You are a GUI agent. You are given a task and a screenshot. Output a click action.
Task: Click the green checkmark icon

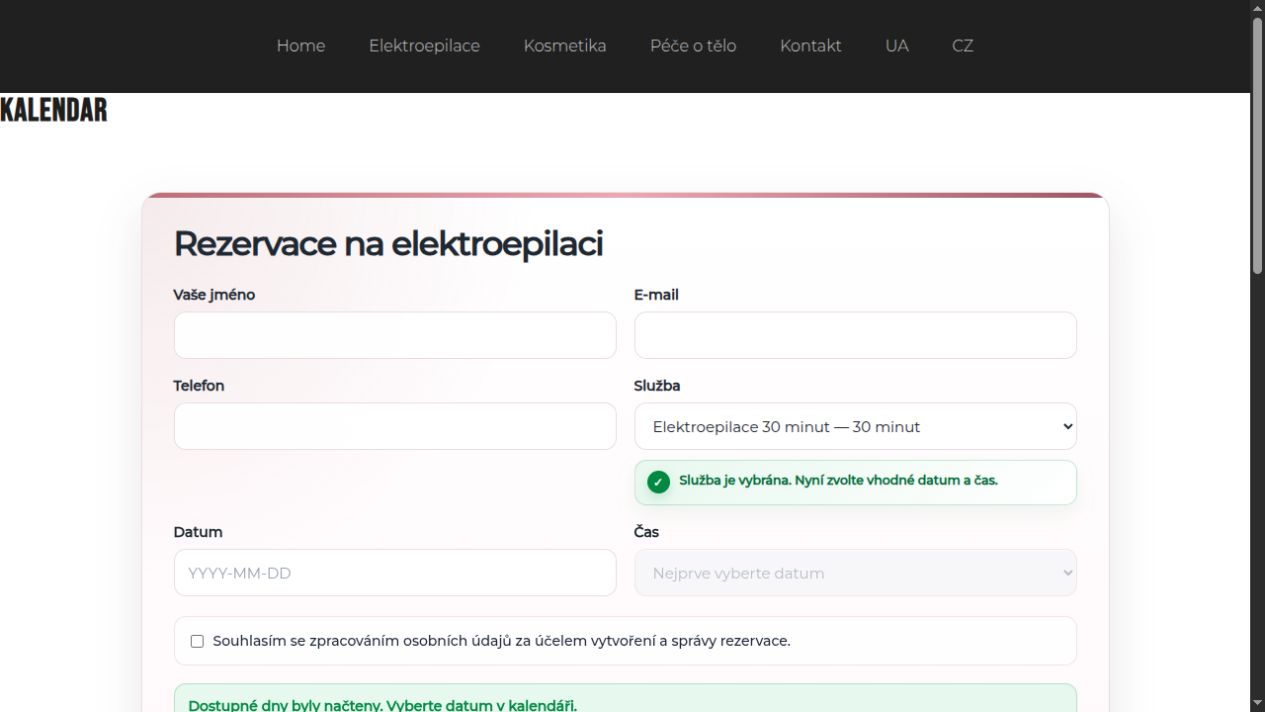coord(658,482)
